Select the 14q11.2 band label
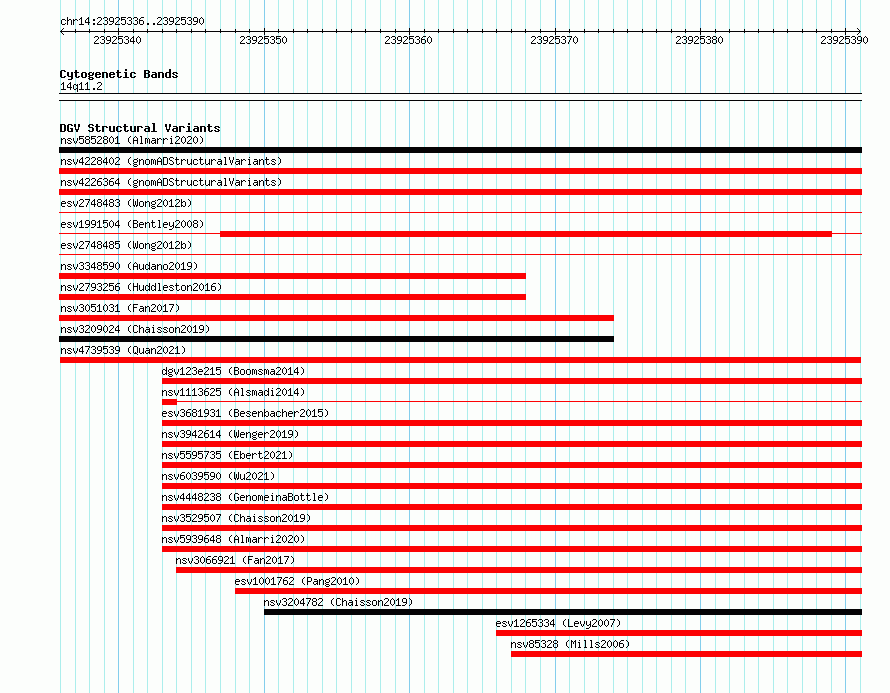Image resolution: width=890 pixels, height=693 pixels. [x=81, y=86]
